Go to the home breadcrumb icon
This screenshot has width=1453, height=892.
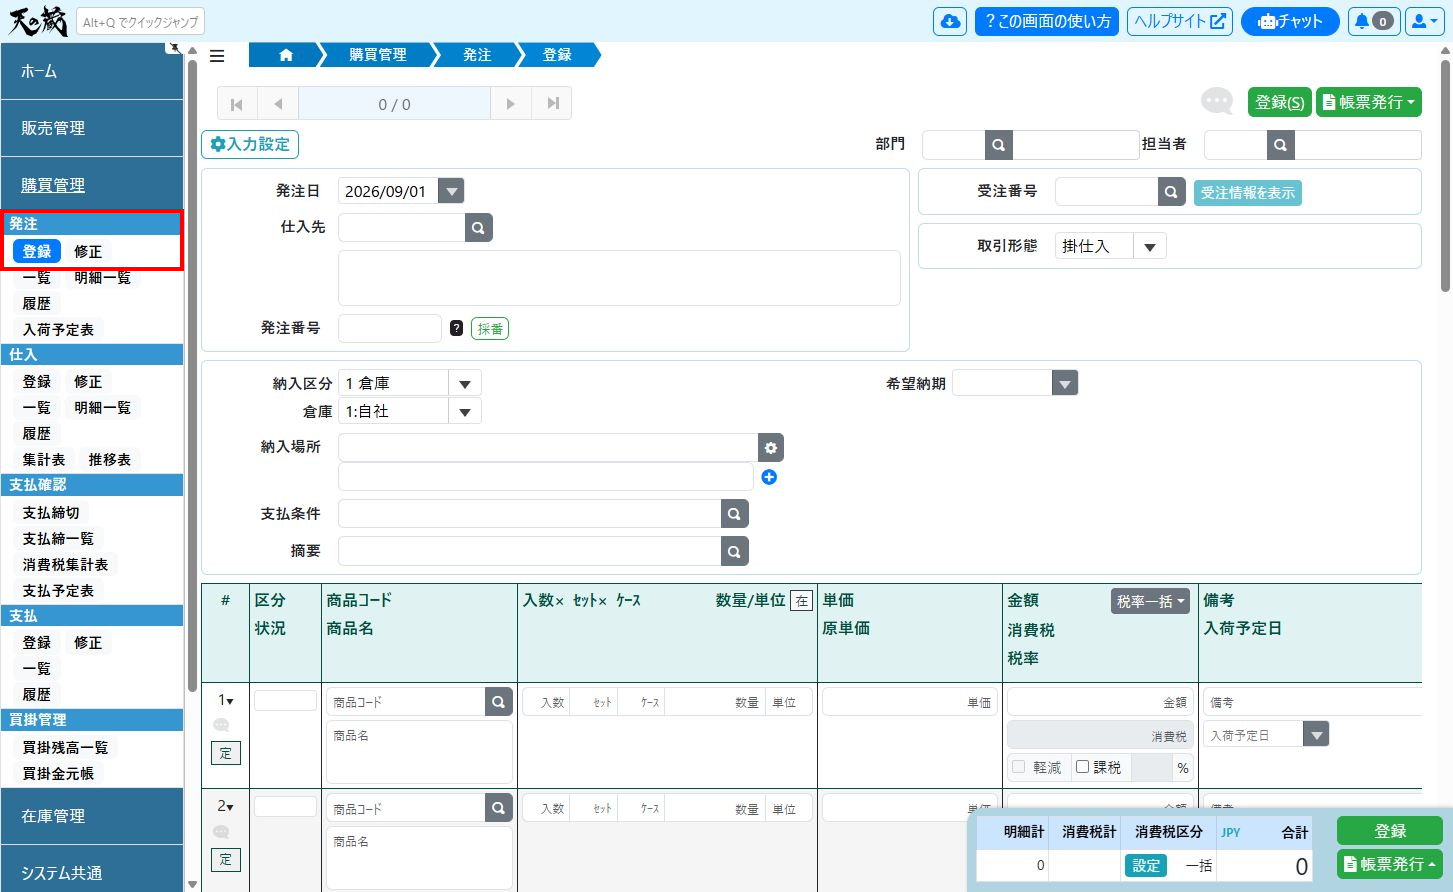(286, 55)
